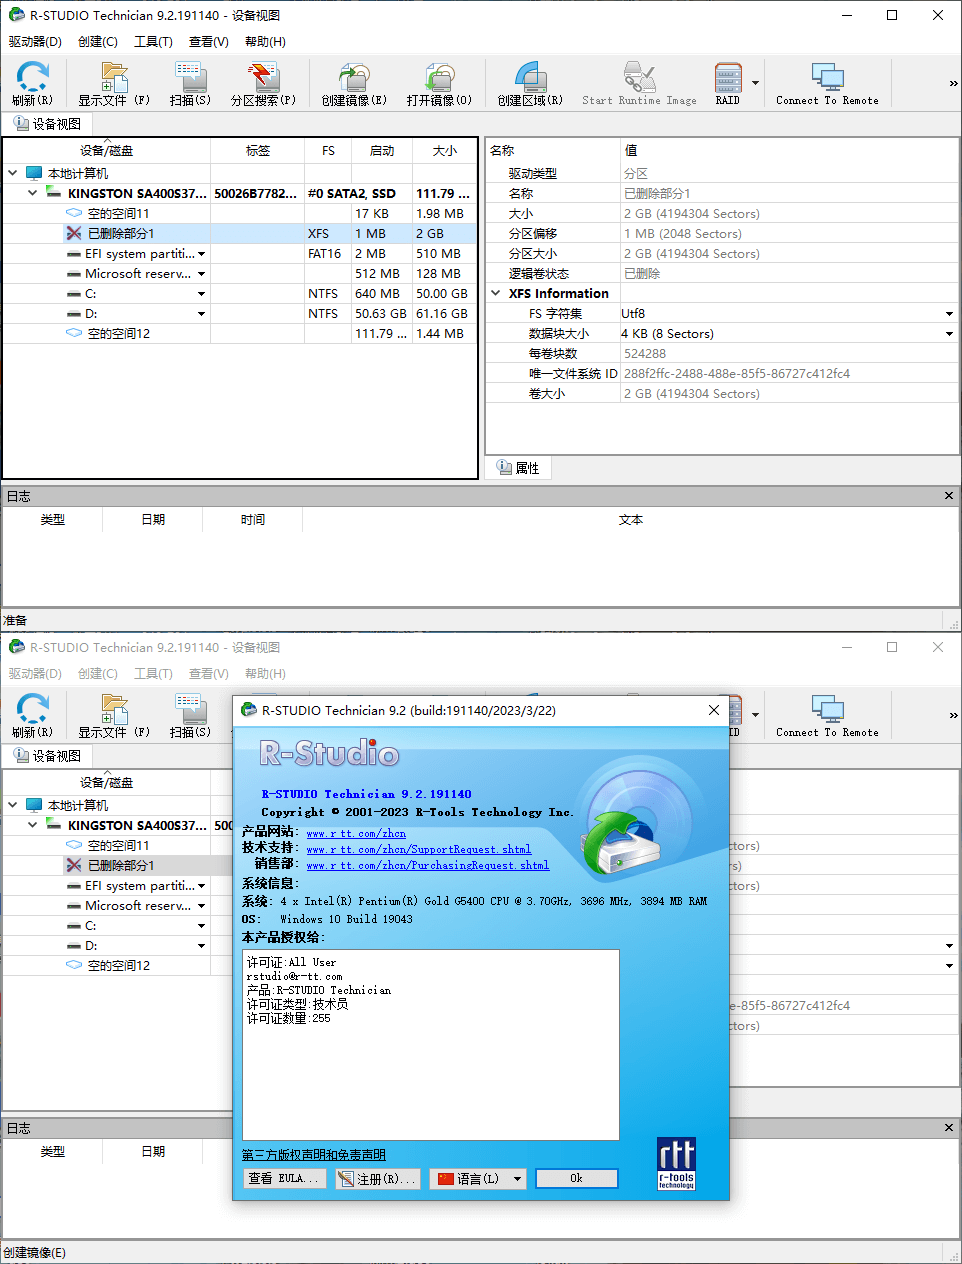This screenshot has width=962, height=1264.
Task: Click inside the license information text box
Action: coord(431,1045)
